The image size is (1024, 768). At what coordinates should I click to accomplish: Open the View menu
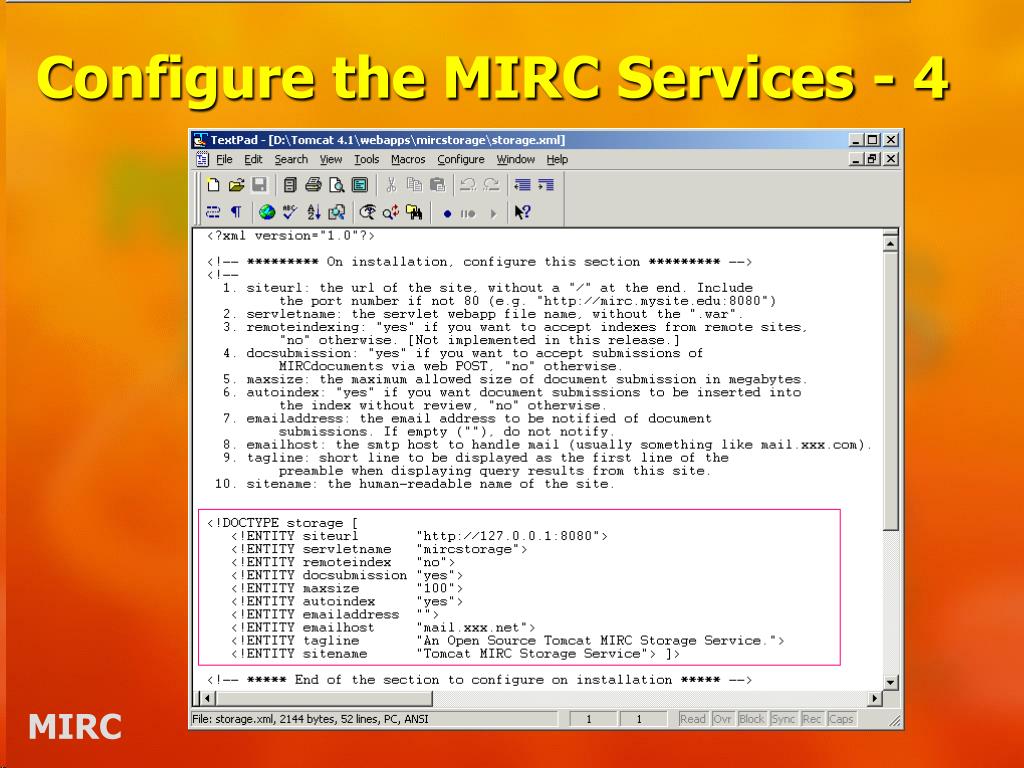[330, 159]
